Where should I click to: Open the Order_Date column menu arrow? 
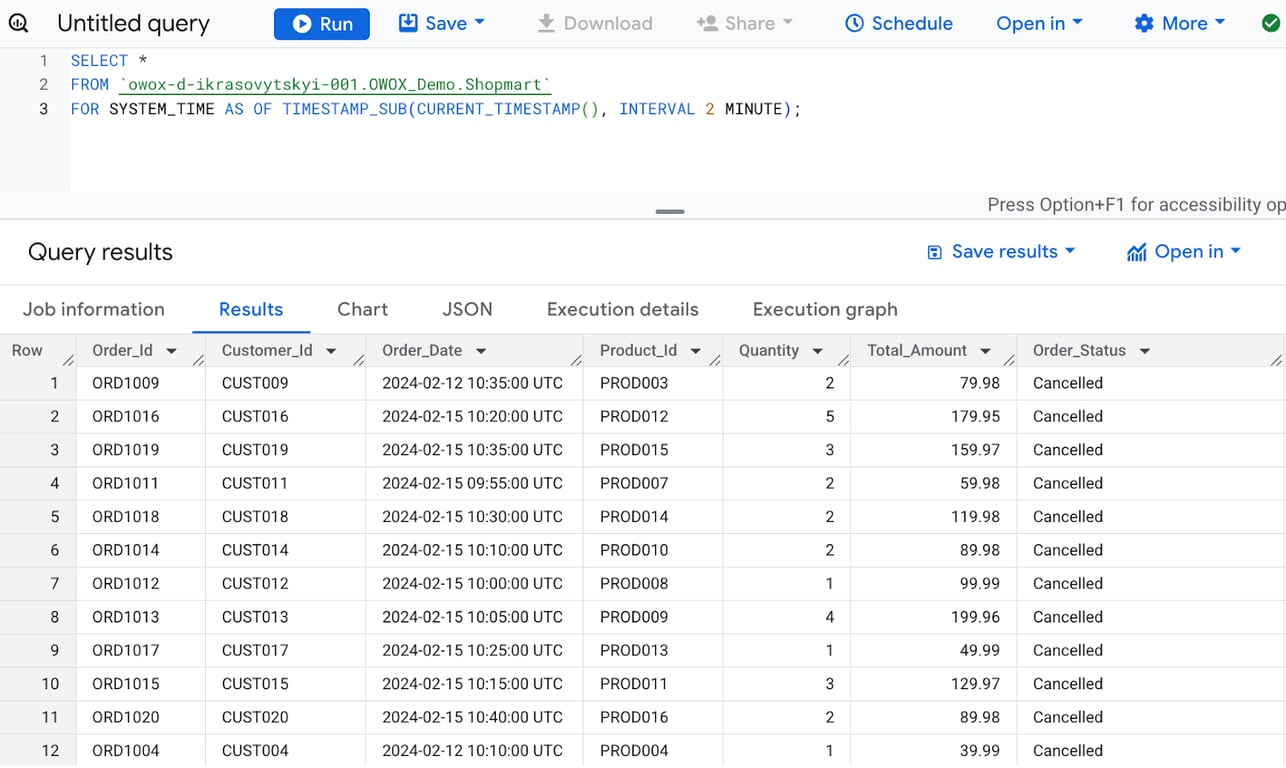click(x=481, y=351)
